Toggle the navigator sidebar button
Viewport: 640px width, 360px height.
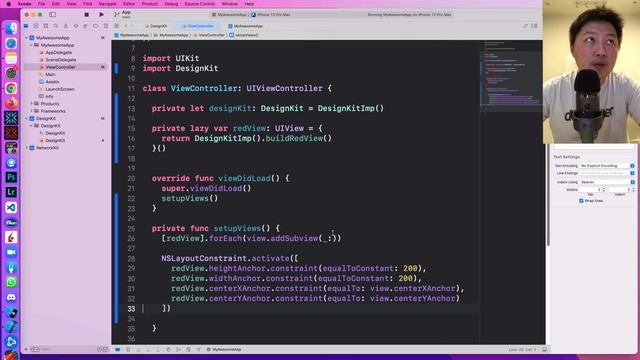tap(53, 15)
